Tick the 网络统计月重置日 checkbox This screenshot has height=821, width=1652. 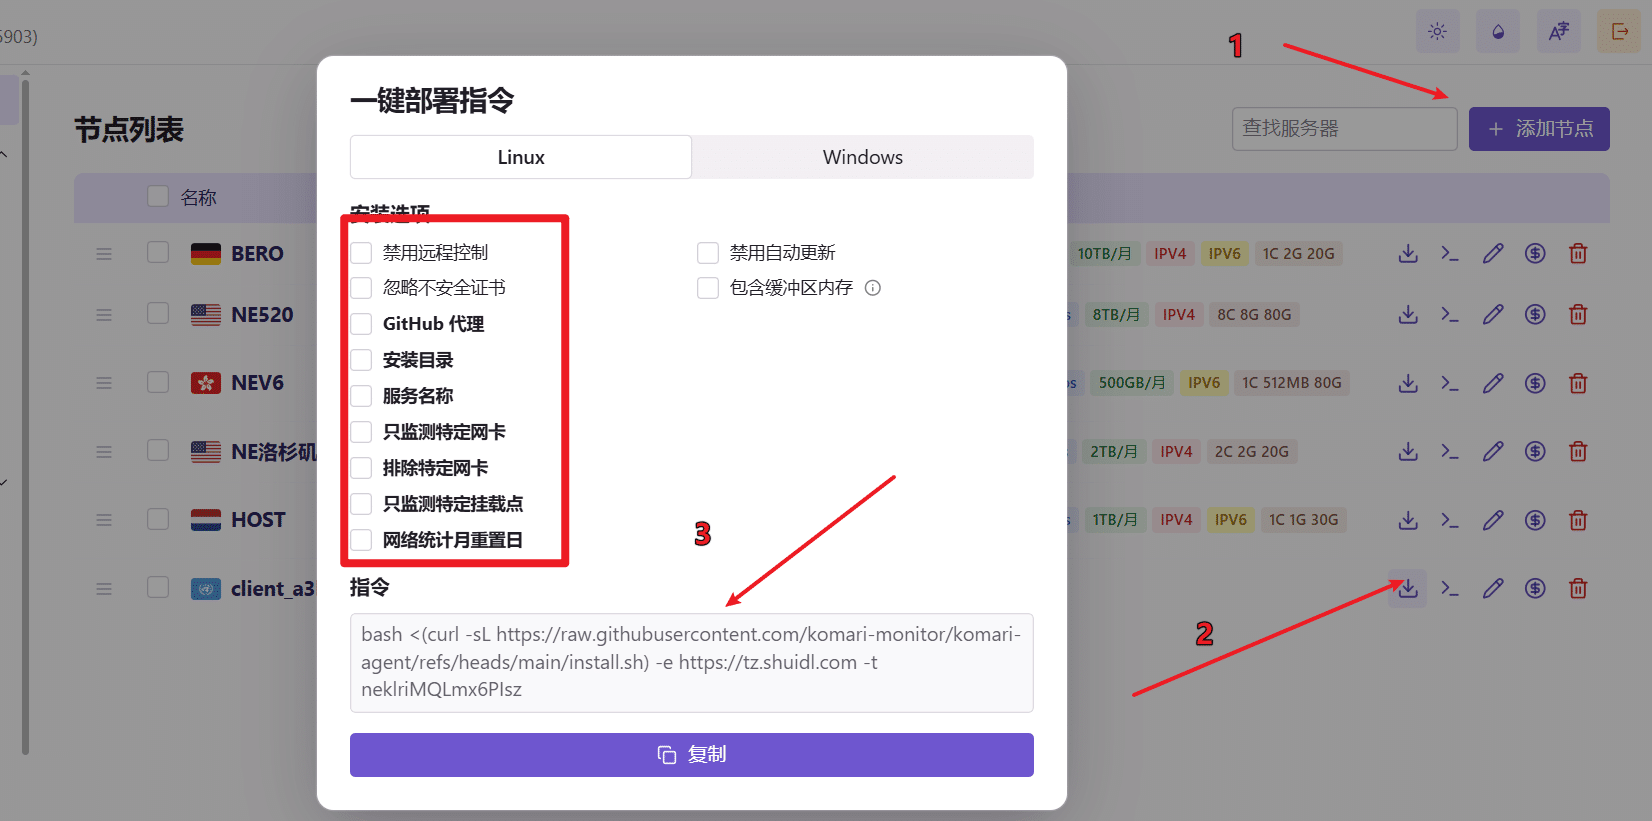(361, 540)
